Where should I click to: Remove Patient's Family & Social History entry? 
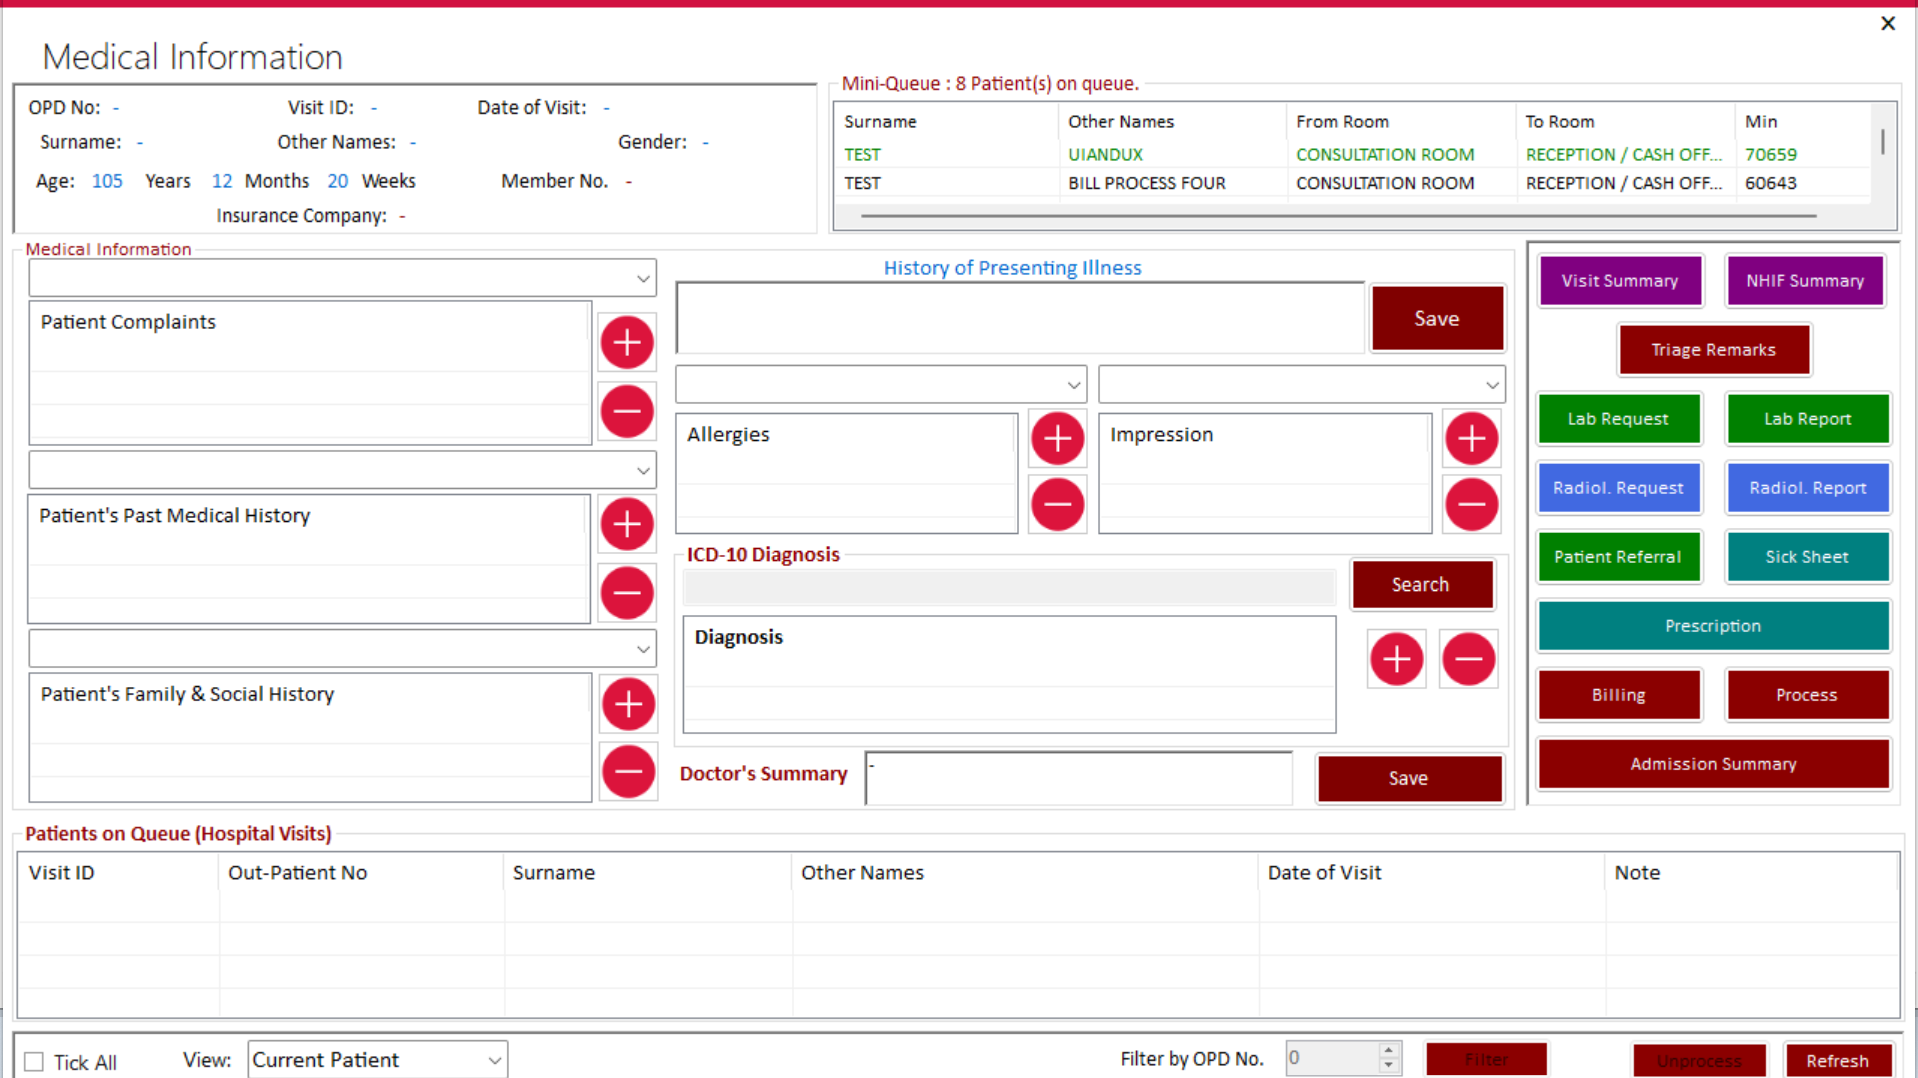pyautogui.click(x=628, y=771)
